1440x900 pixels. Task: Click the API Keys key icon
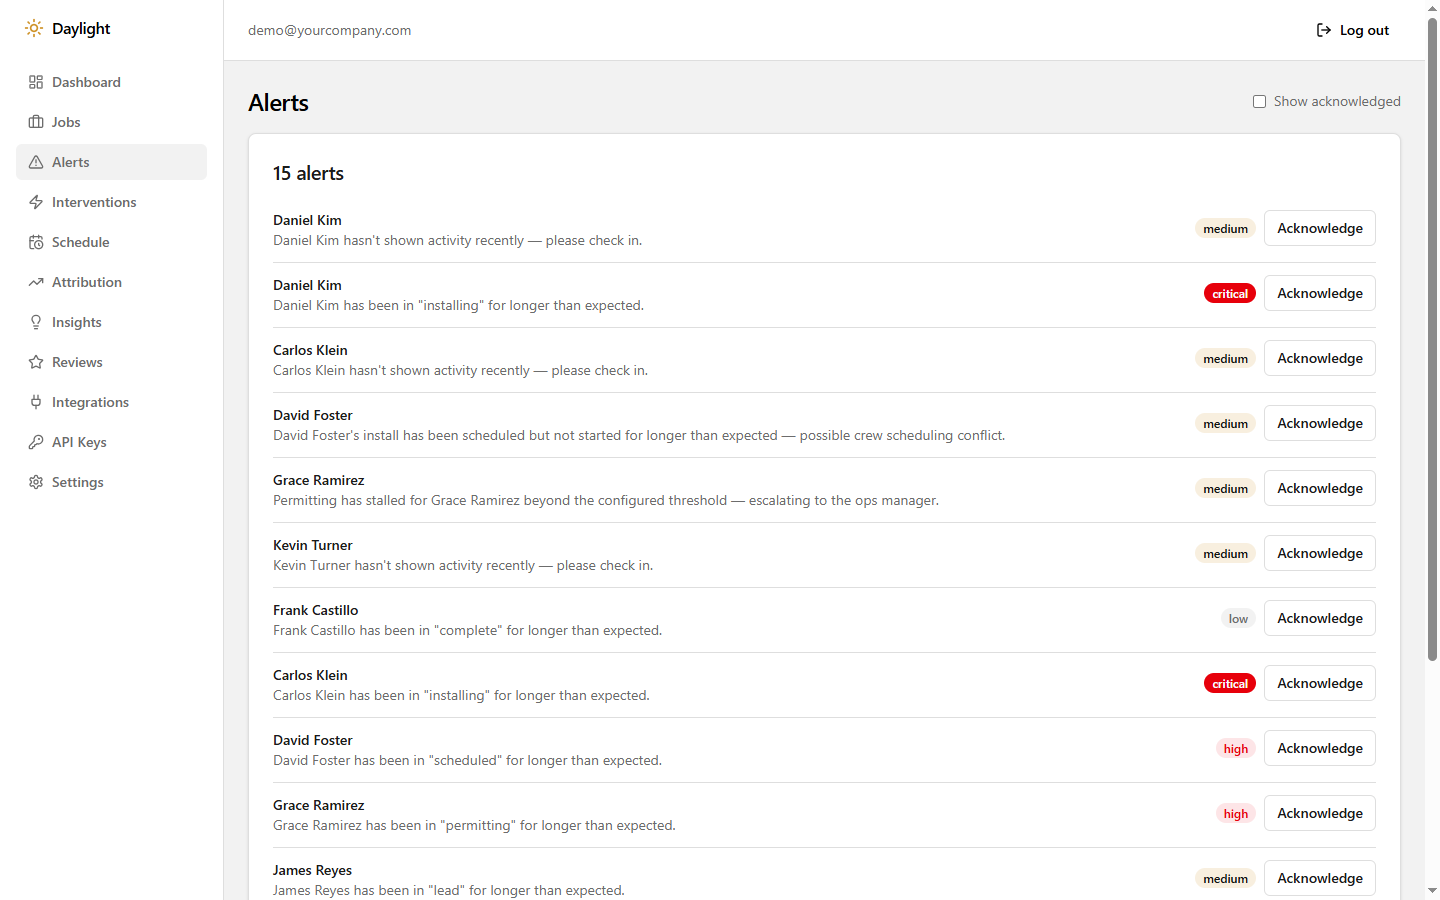(36, 442)
